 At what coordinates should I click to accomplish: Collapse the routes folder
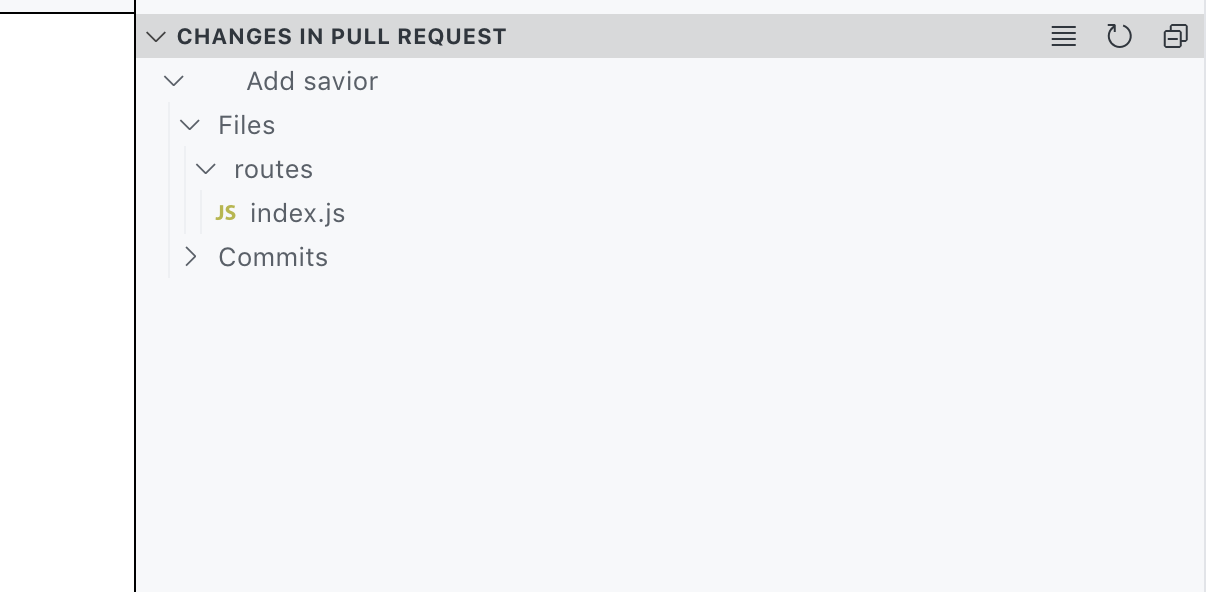point(206,169)
